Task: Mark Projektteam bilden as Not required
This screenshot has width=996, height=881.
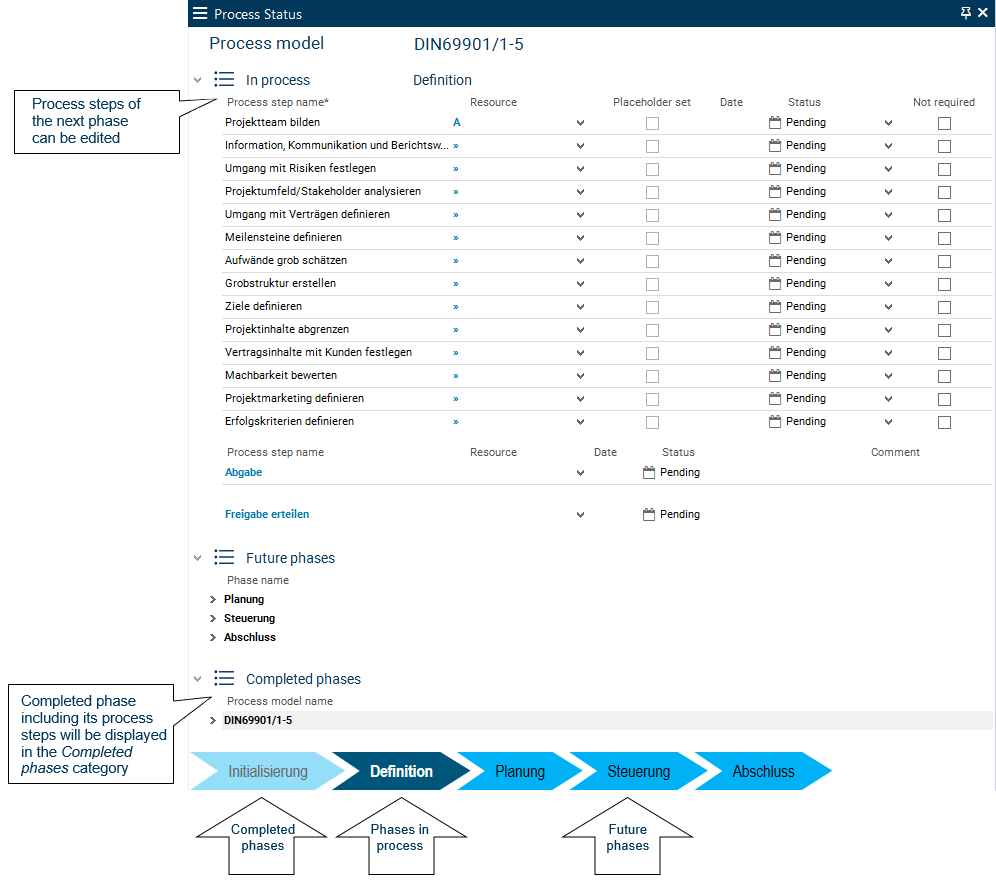Action: pyautogui.click(x=945, y=123)
